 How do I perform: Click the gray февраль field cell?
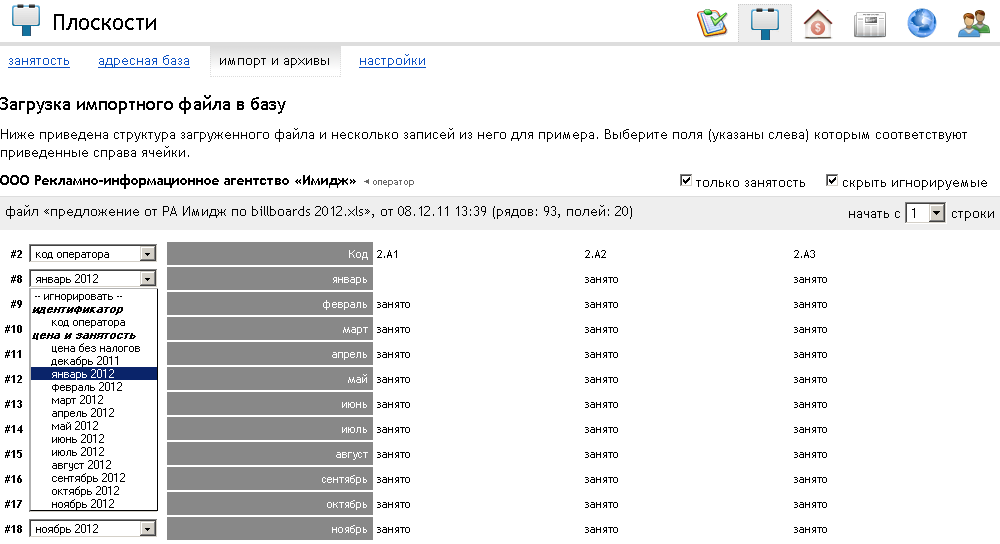270,304
